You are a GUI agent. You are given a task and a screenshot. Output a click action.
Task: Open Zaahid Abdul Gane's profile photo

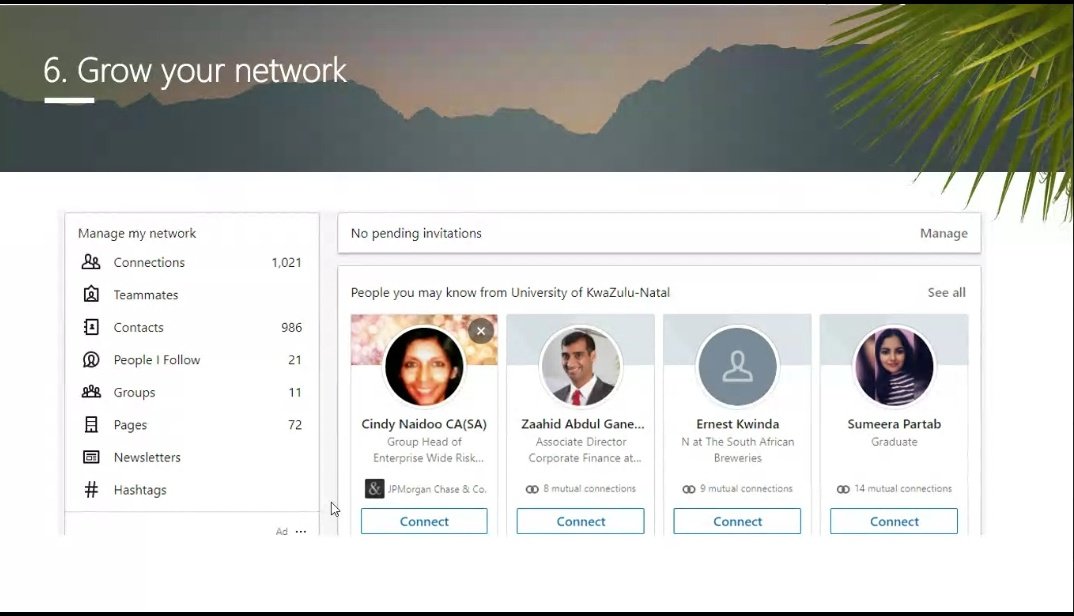coord(580,366)
